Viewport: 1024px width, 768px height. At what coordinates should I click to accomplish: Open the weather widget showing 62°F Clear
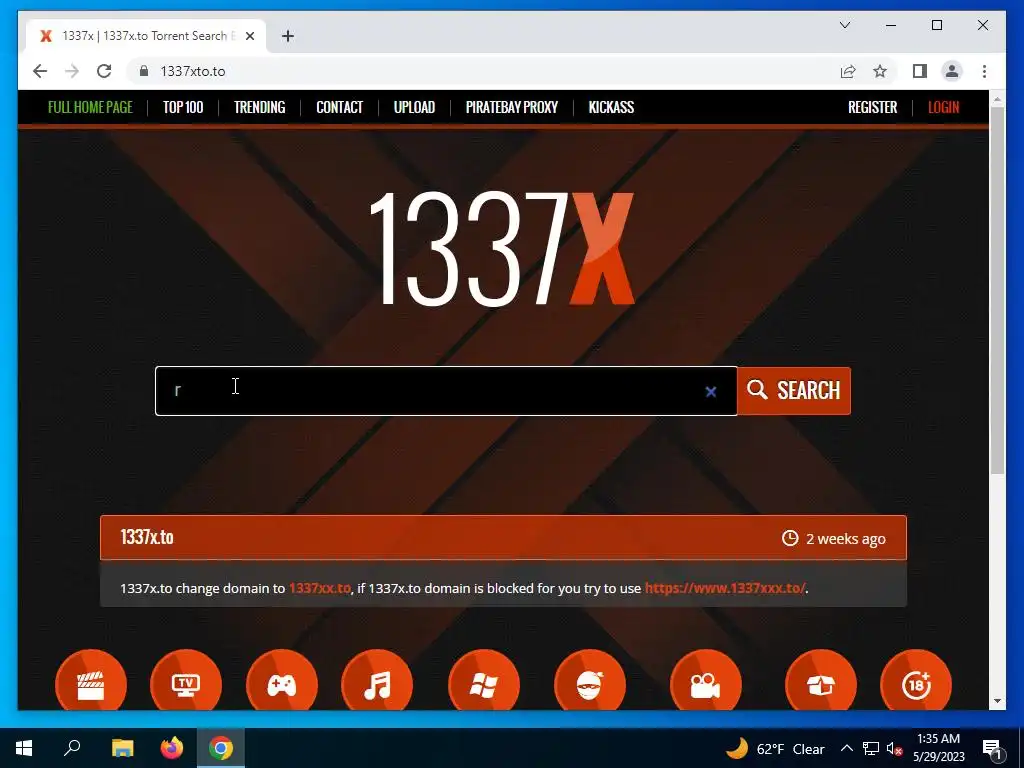[x=775, y=748]
